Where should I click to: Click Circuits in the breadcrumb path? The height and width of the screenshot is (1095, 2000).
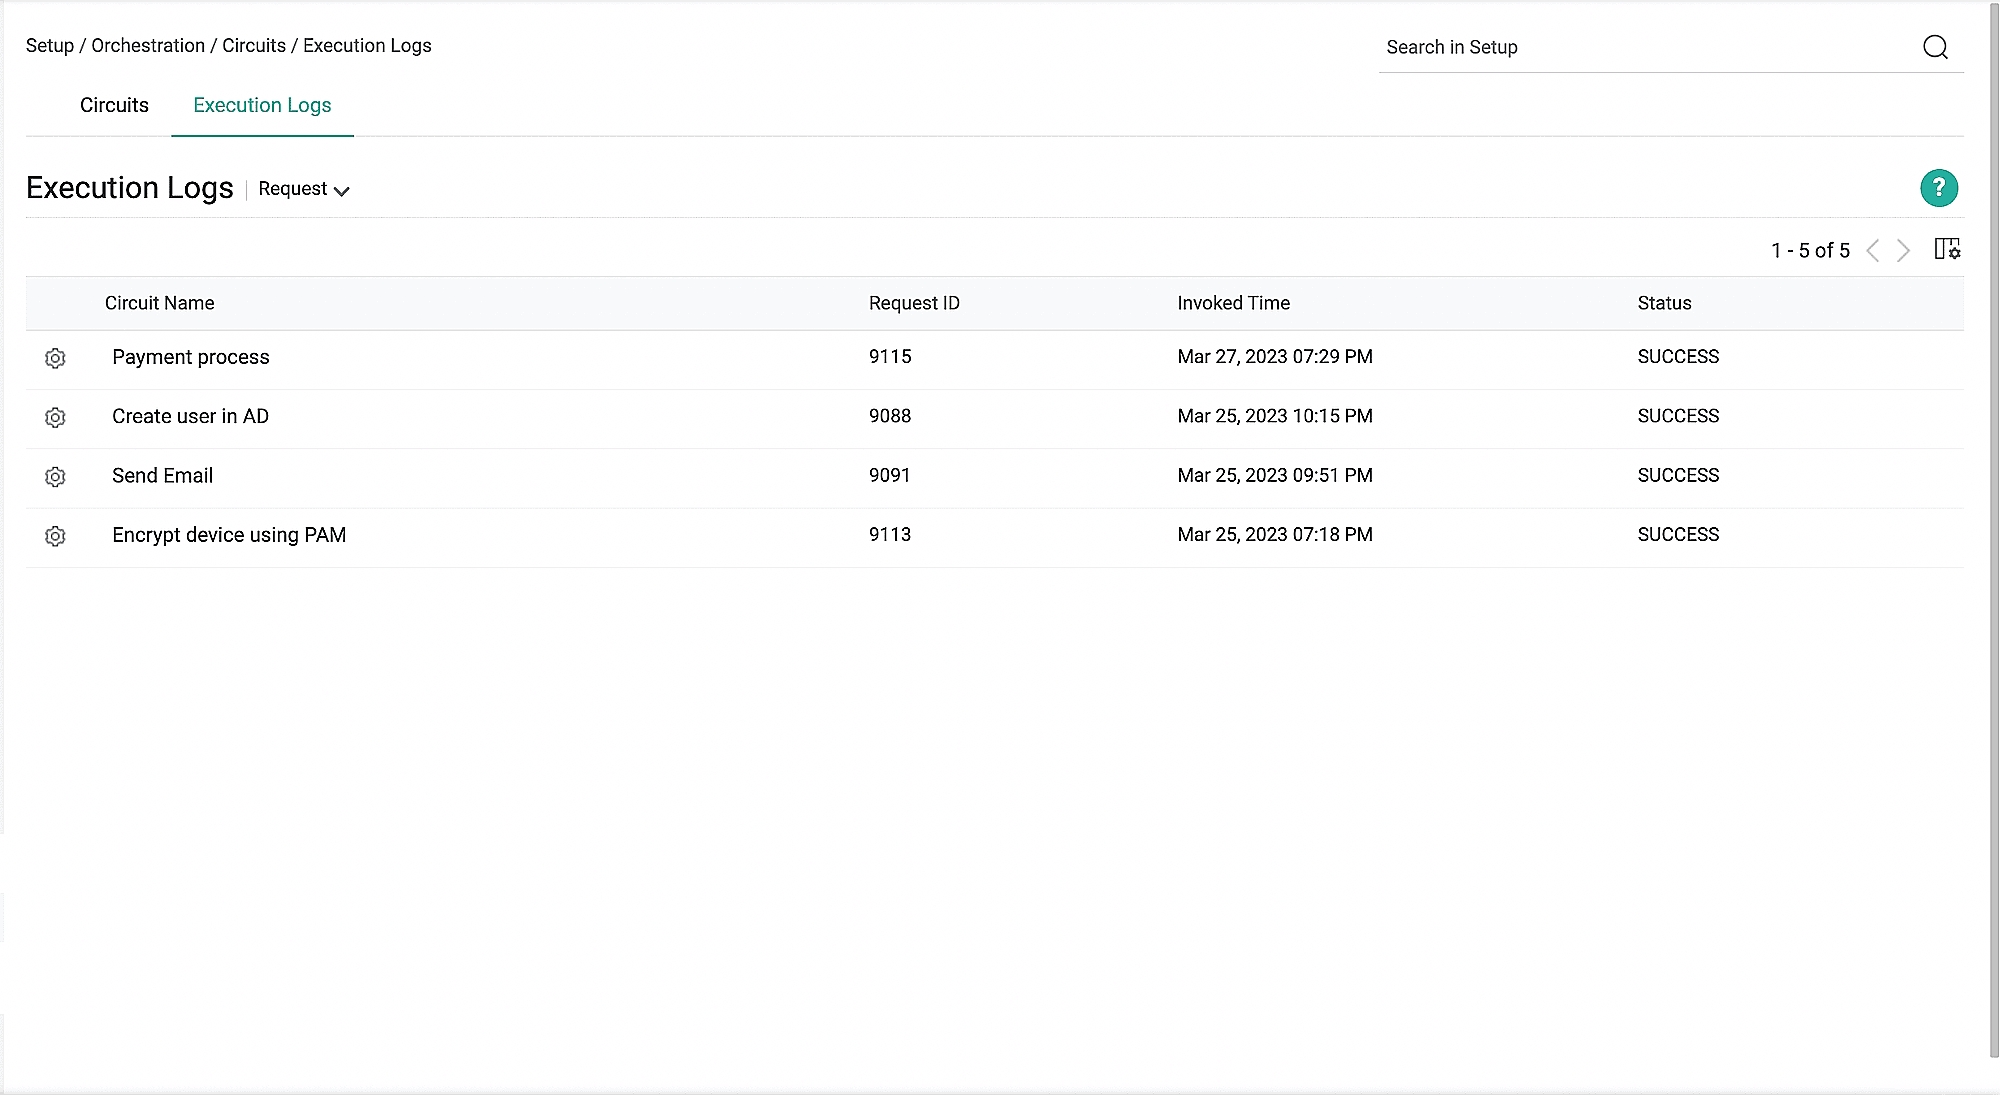[x=254, y=46]
